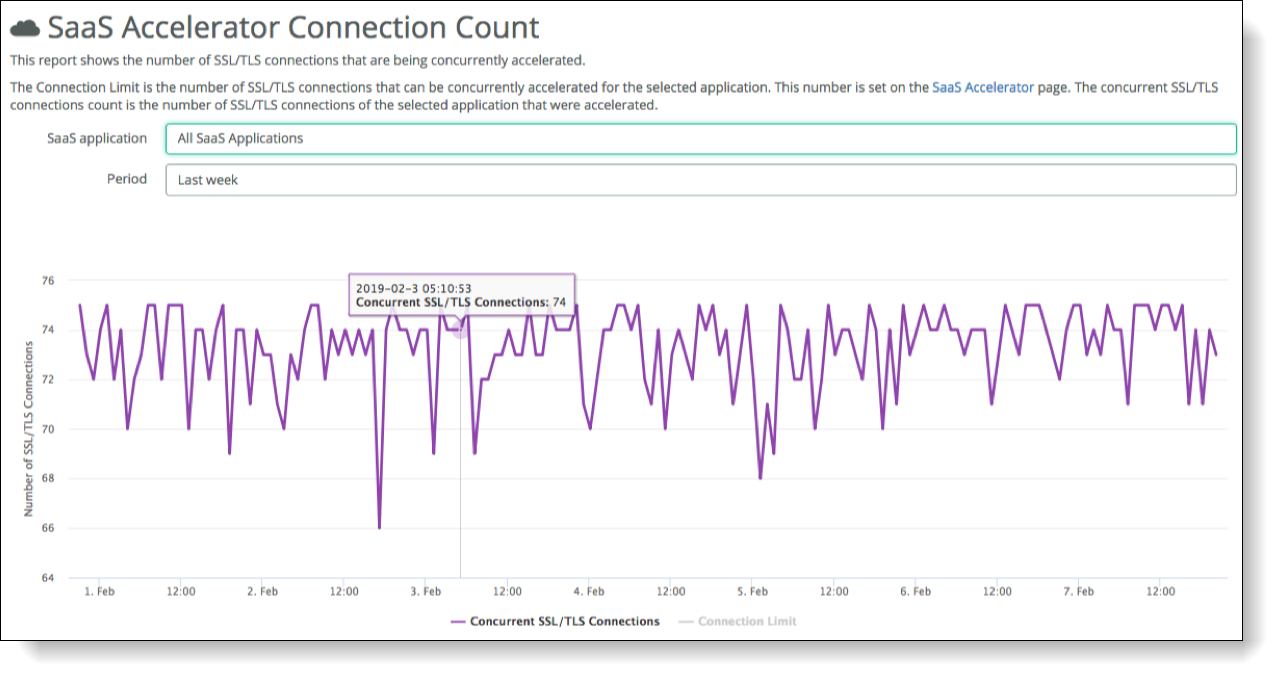
Task: Click the '1. Feb' x-axis label
Action: click(99, 592)
